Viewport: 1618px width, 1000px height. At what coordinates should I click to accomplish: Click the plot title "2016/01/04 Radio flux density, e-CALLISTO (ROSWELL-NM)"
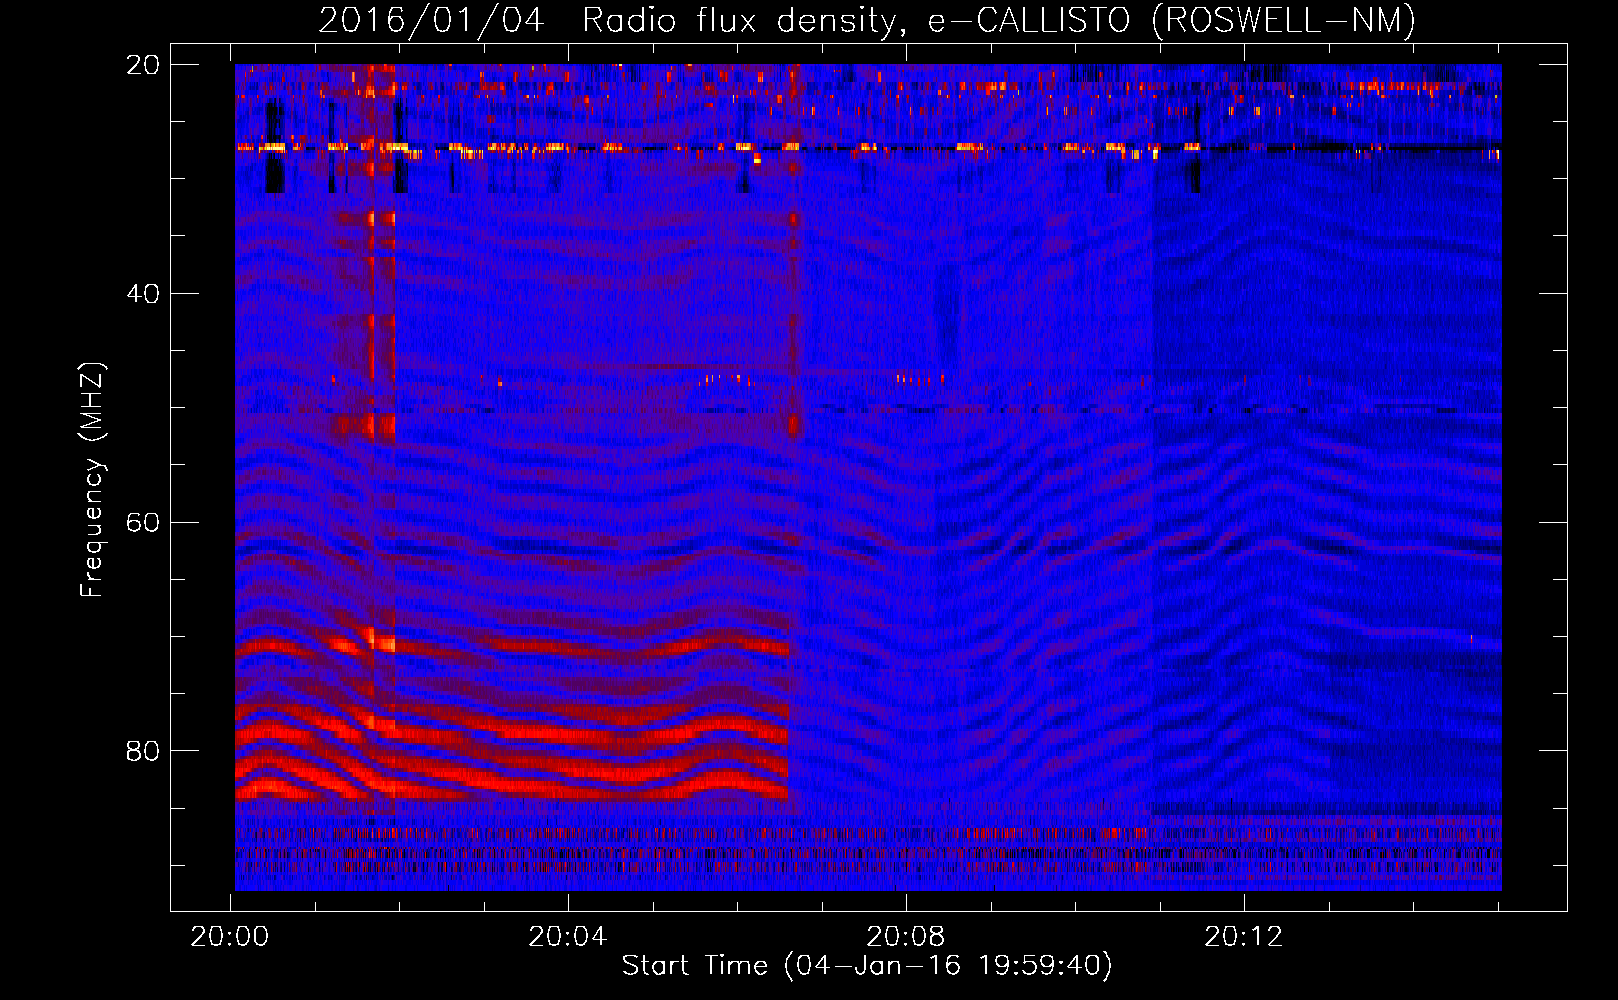[x=867, y=20]
